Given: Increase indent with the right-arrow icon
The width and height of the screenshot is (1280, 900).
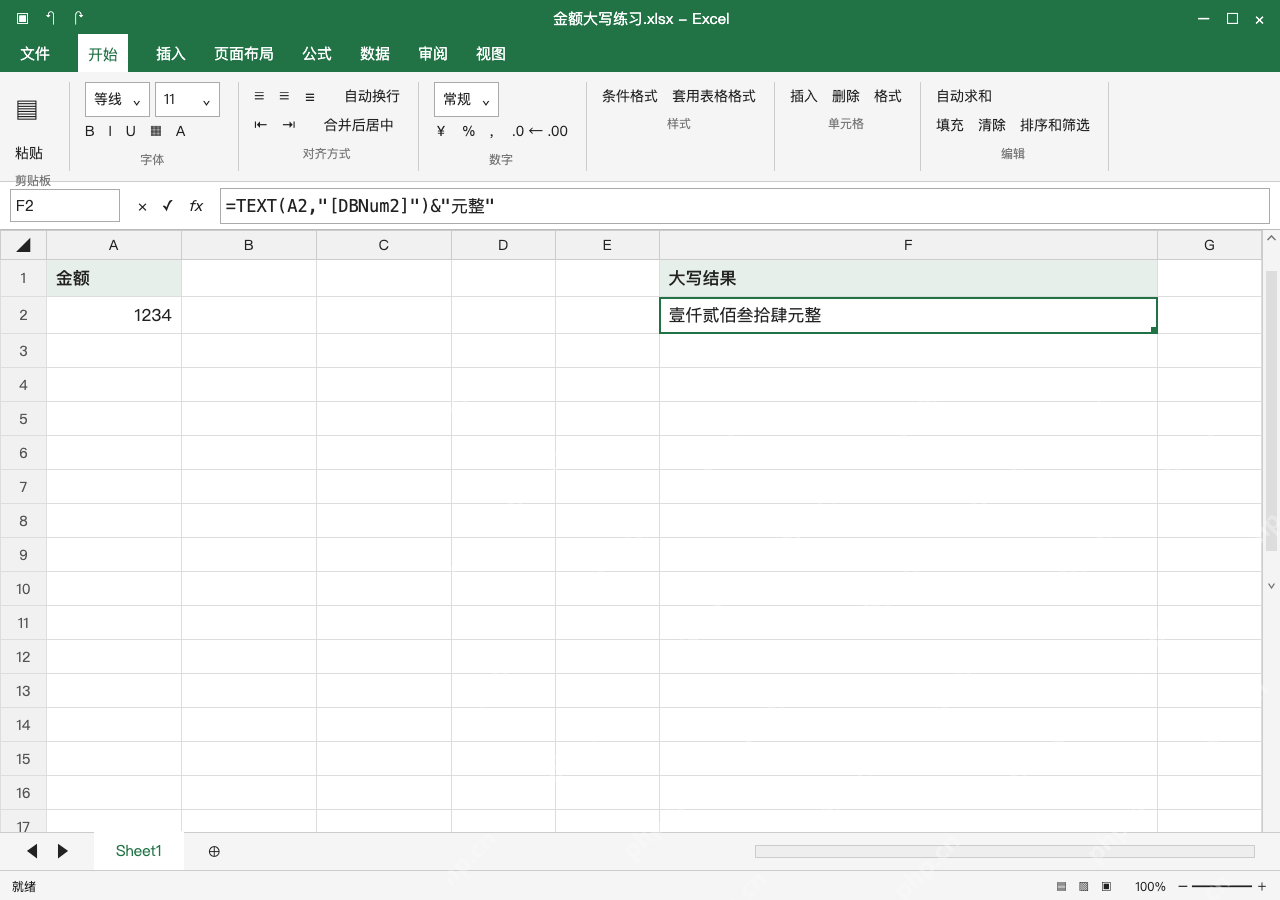Looking at the screenshot, I should click(289, 125).
